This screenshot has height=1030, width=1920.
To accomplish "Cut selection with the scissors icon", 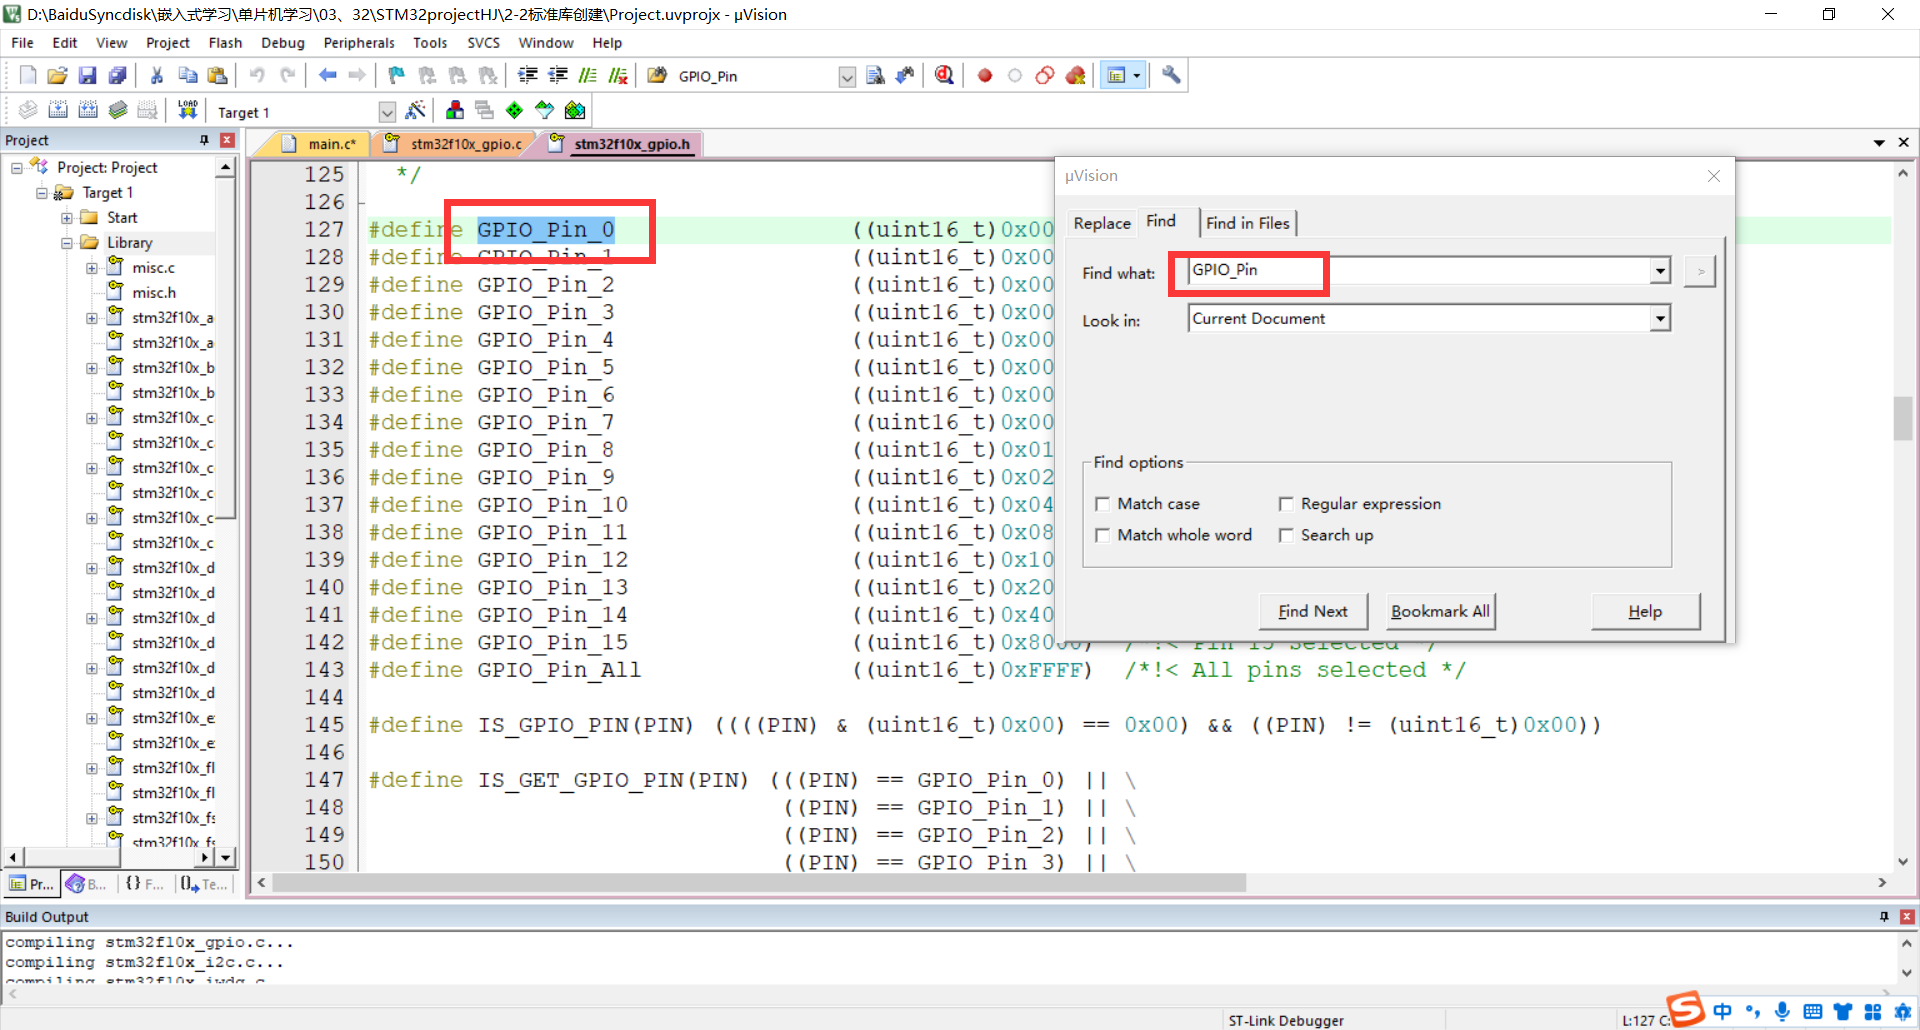I will pos(157,75).
